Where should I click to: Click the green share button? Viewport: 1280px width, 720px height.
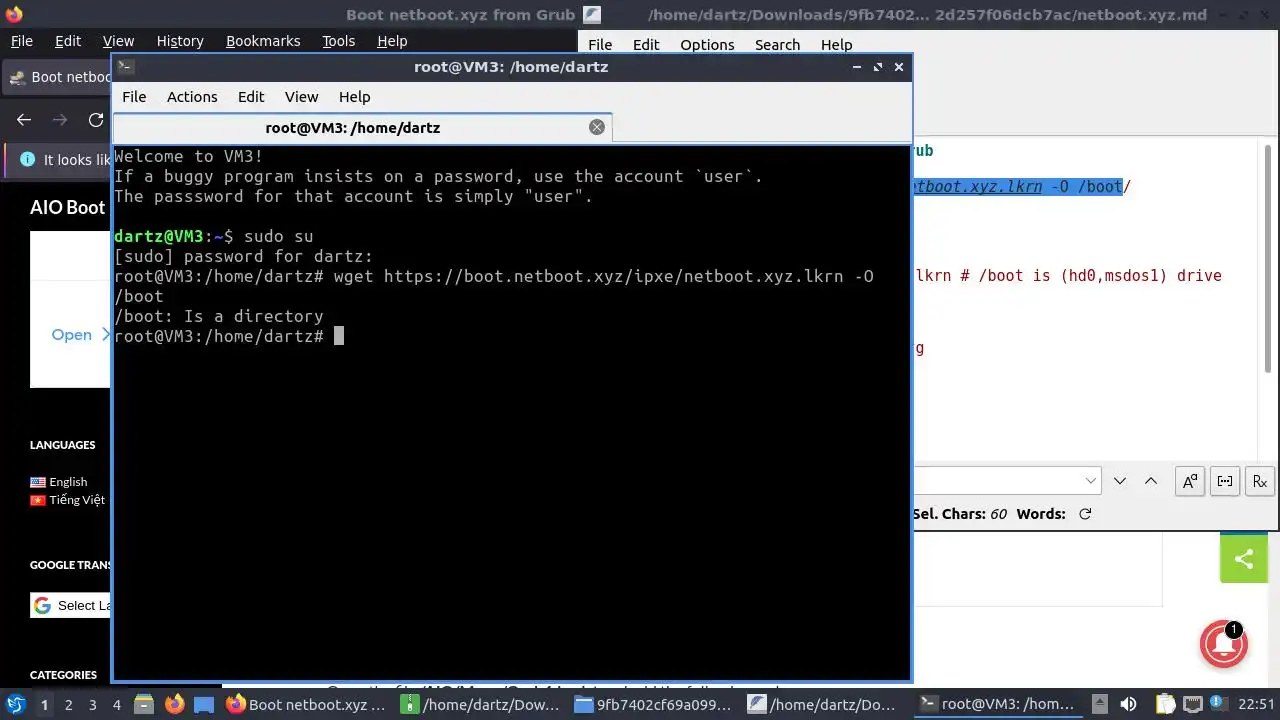[x=1244, y=559]
